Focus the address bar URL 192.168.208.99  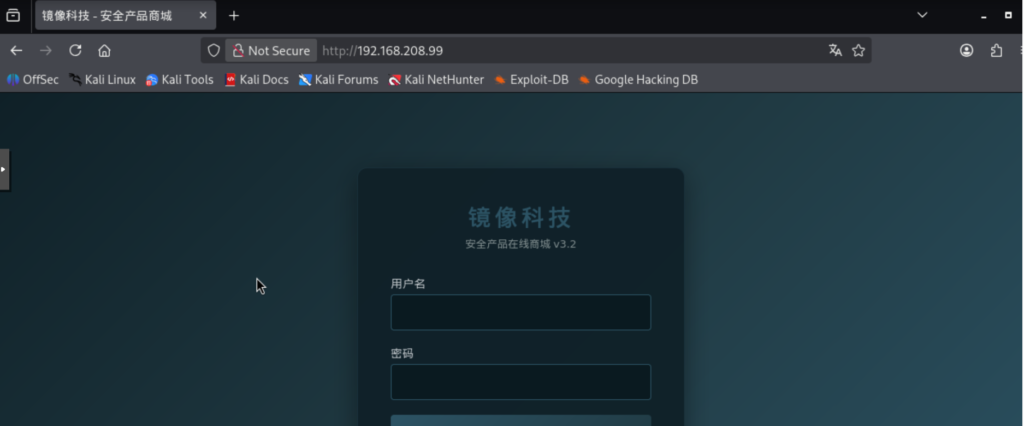pyautogui.click(x=400, y=50)
